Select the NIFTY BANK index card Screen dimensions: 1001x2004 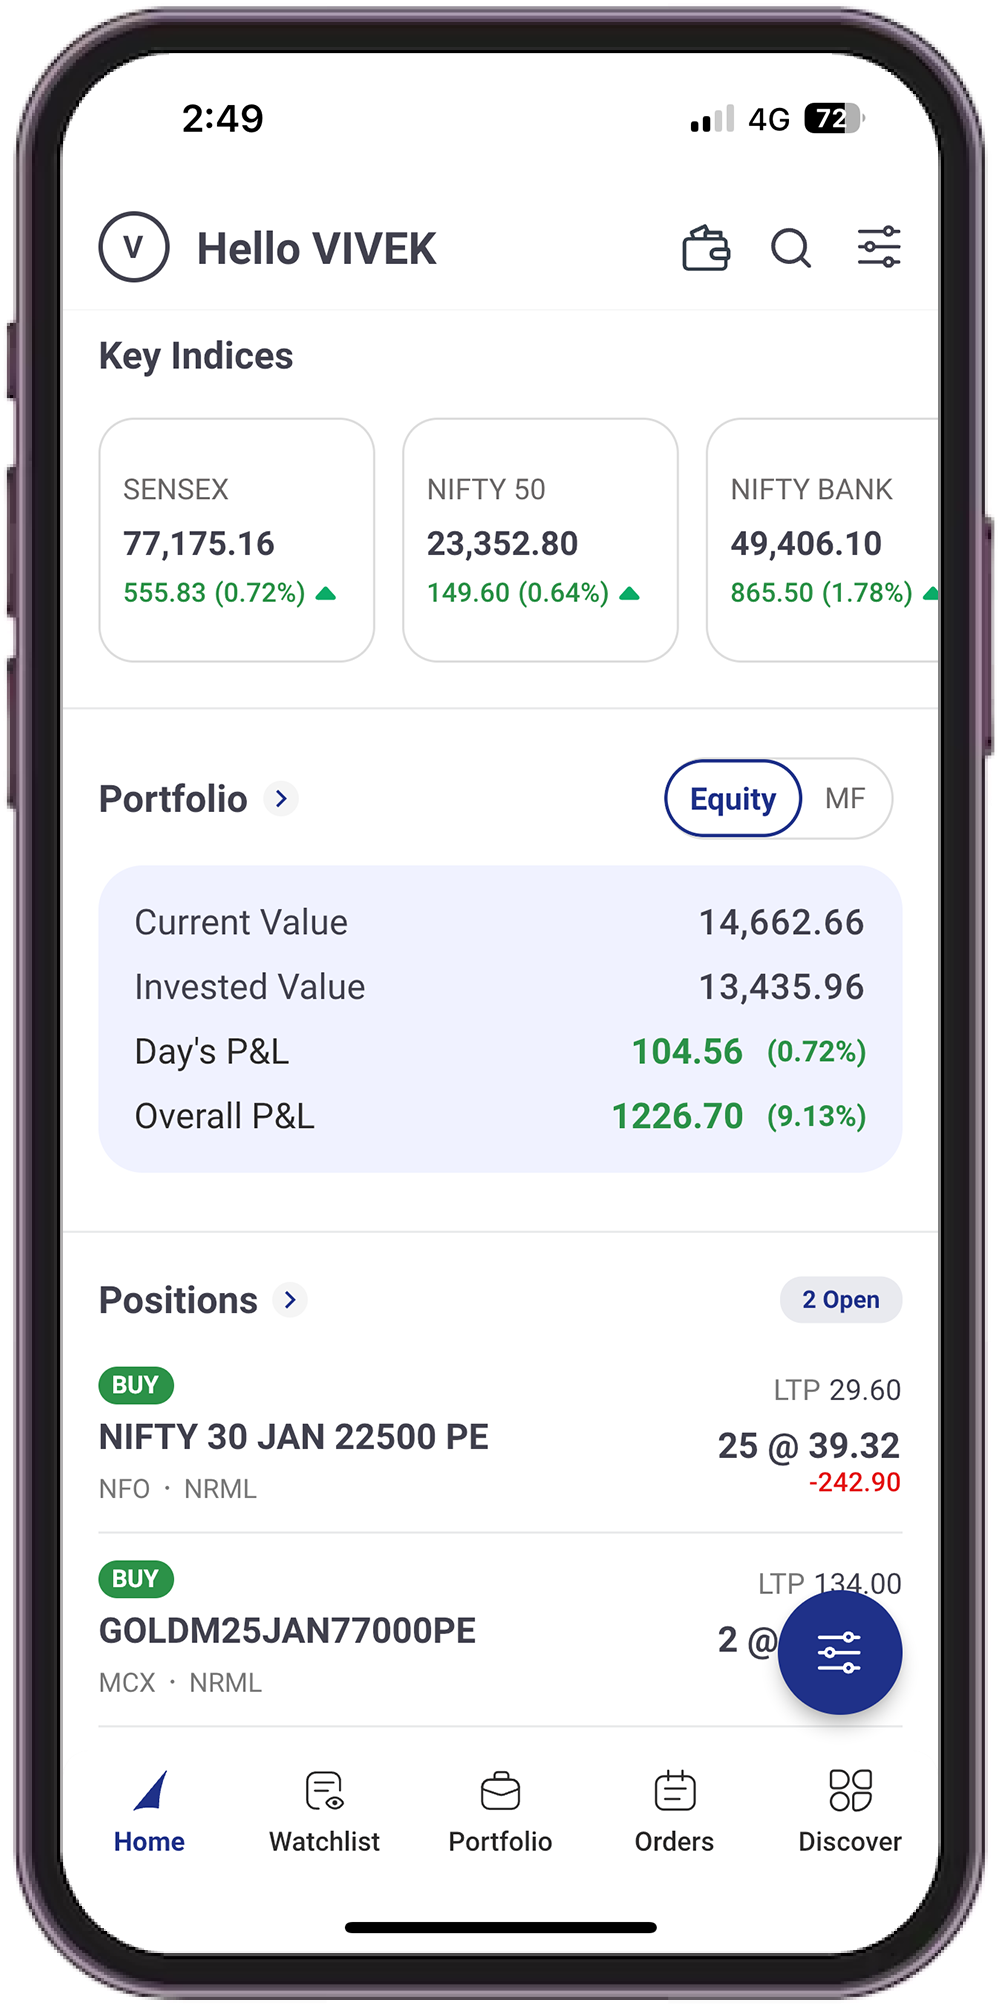pyautogui.click(x=822, y=540)
